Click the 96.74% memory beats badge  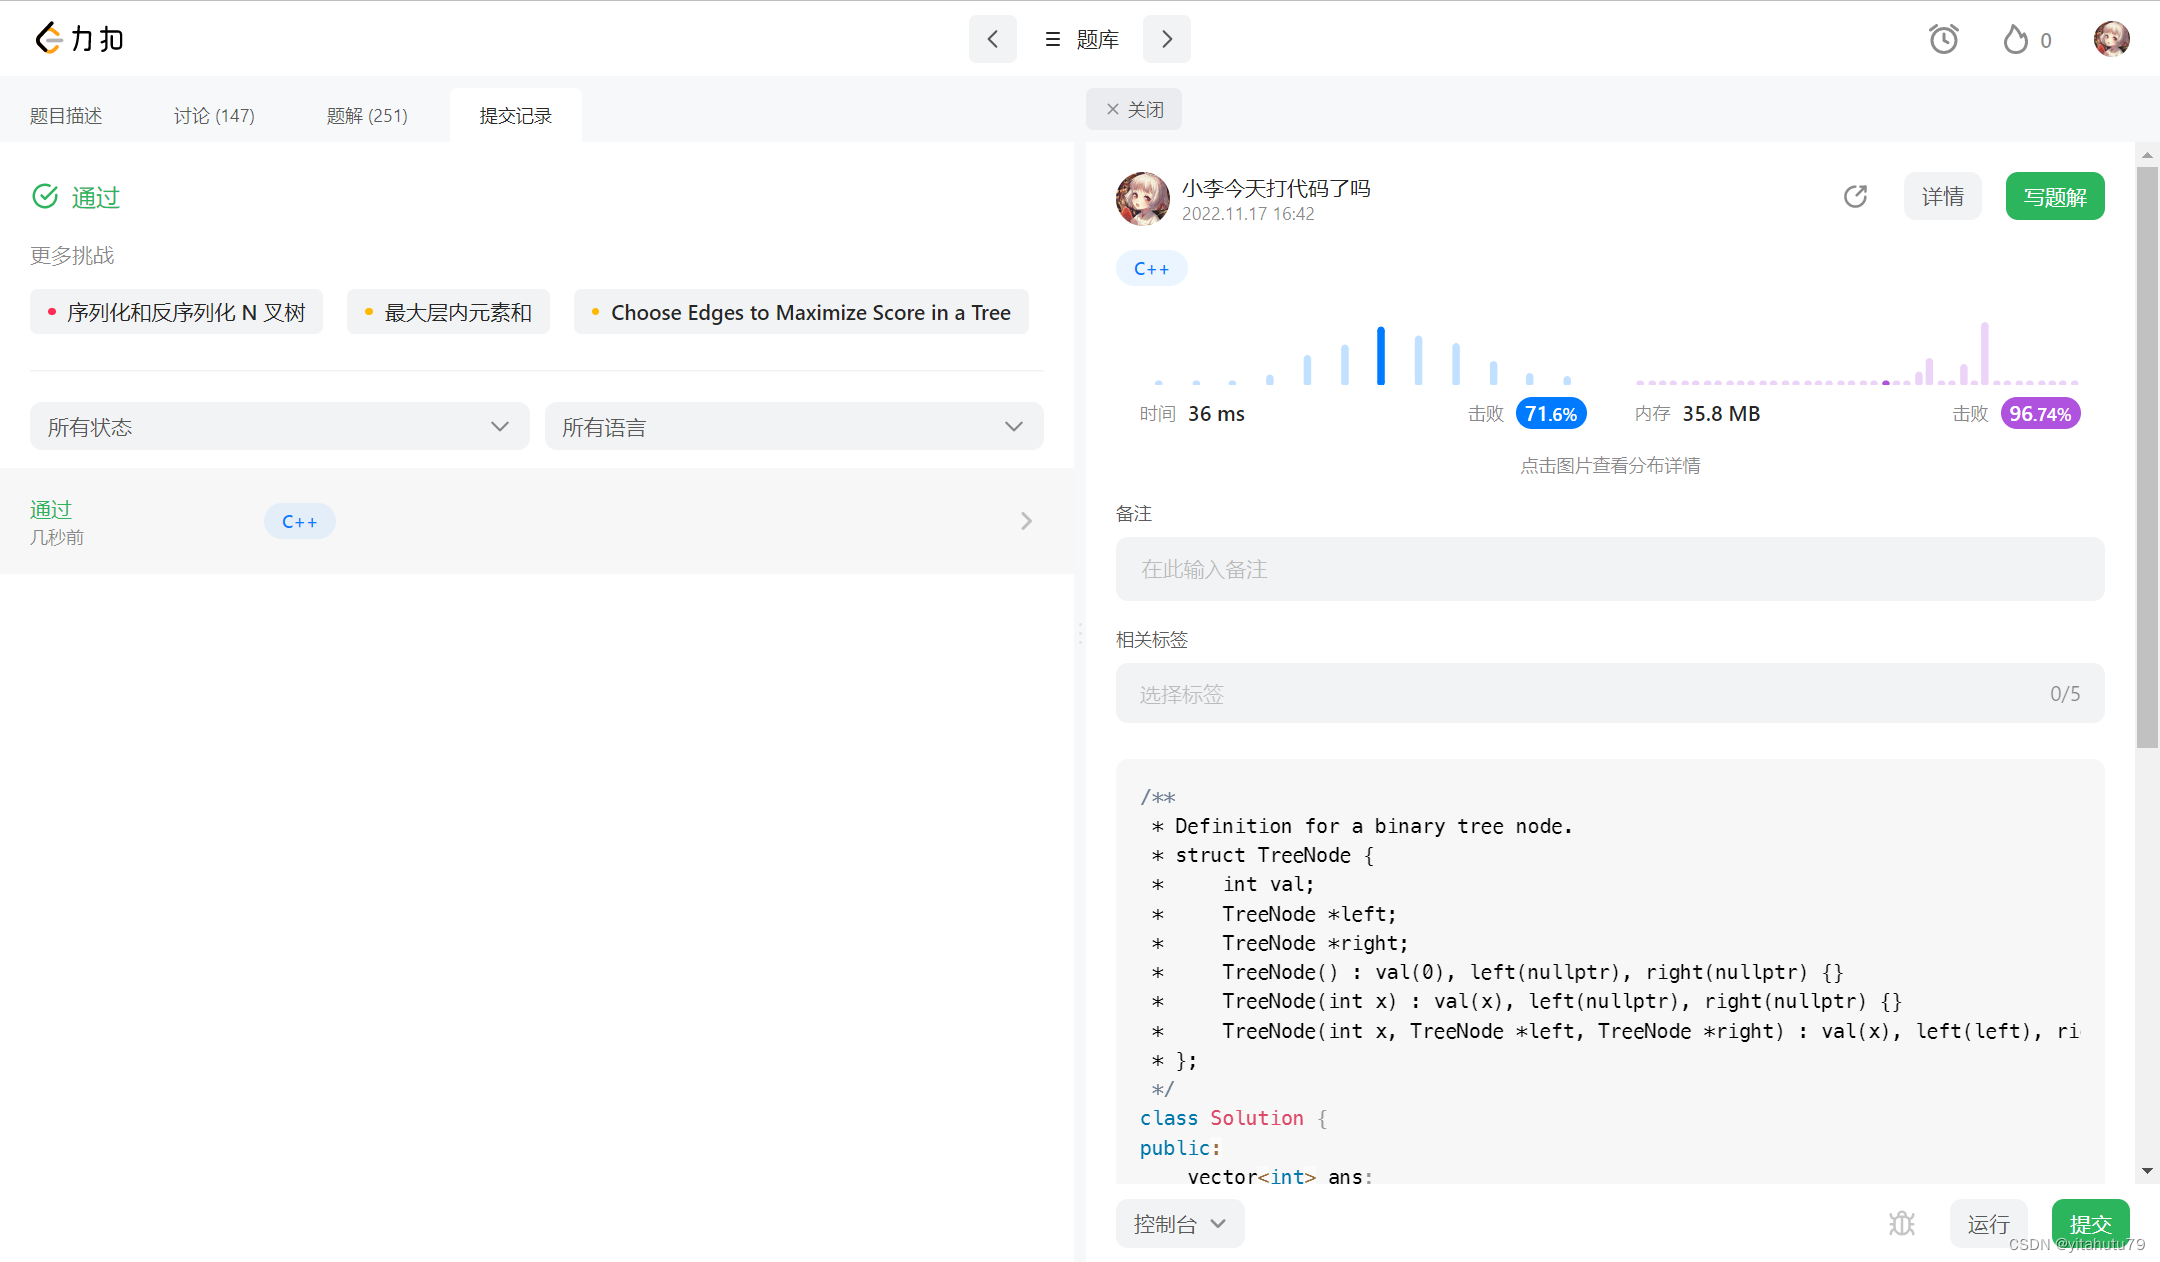tap(2040, 413)
